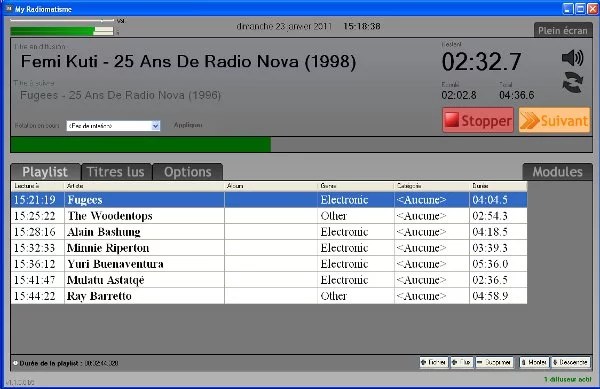
Task: Add a file with the Fichier button
Action: [x=434, y=362]
